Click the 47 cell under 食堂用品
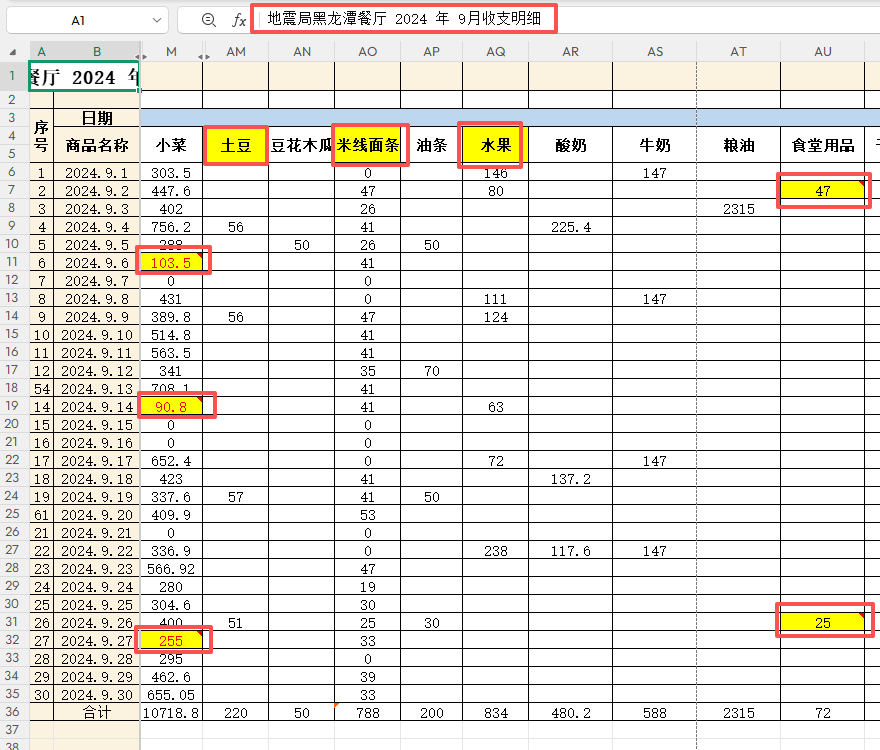The height and width of the screenshot is (750, 880). (822, 191)
